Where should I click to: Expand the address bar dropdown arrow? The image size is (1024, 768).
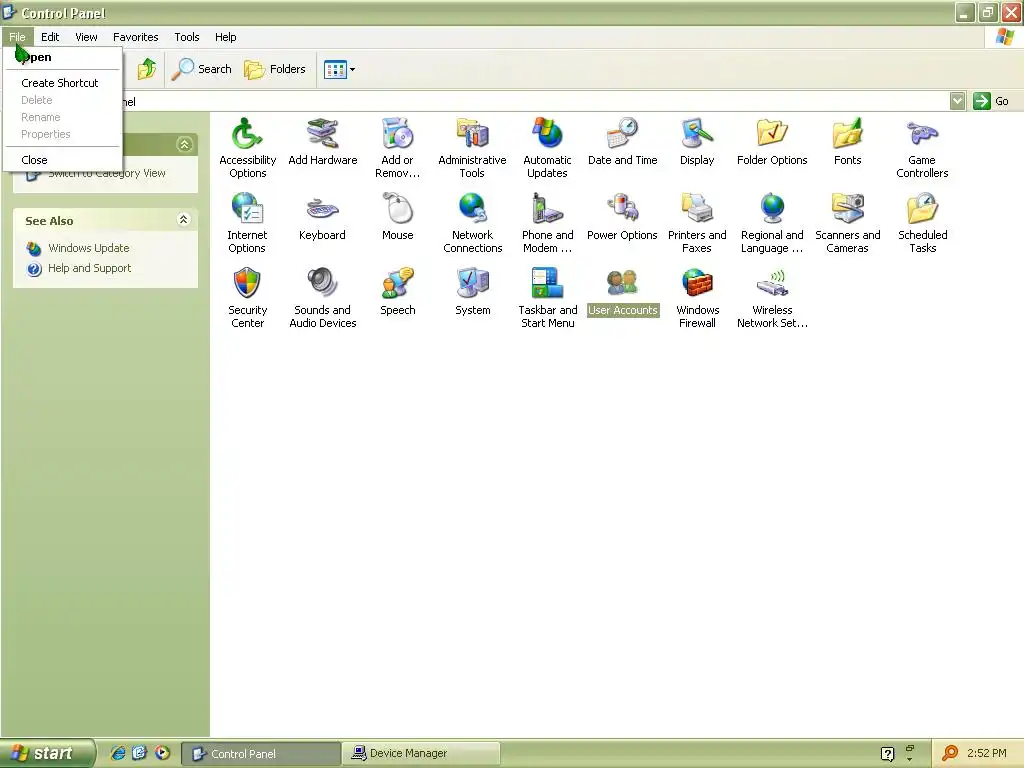(957, 101)
